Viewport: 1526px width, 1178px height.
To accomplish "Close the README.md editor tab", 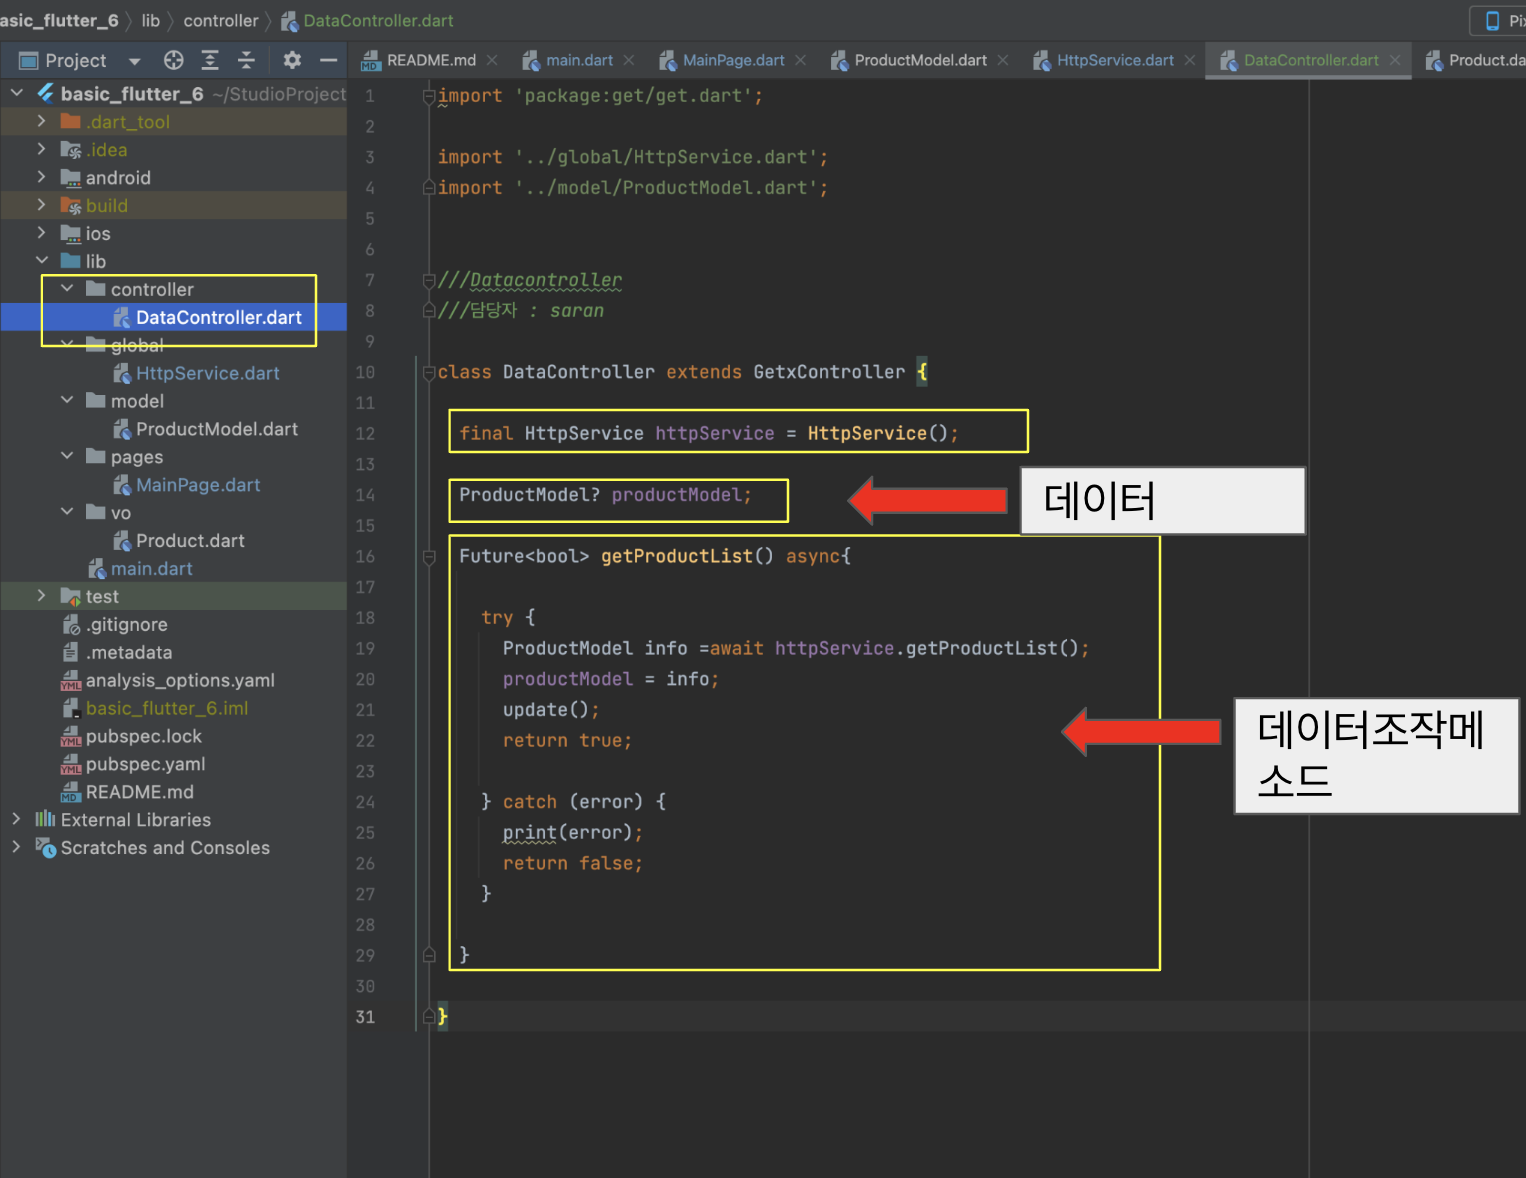I will (492, 60).
